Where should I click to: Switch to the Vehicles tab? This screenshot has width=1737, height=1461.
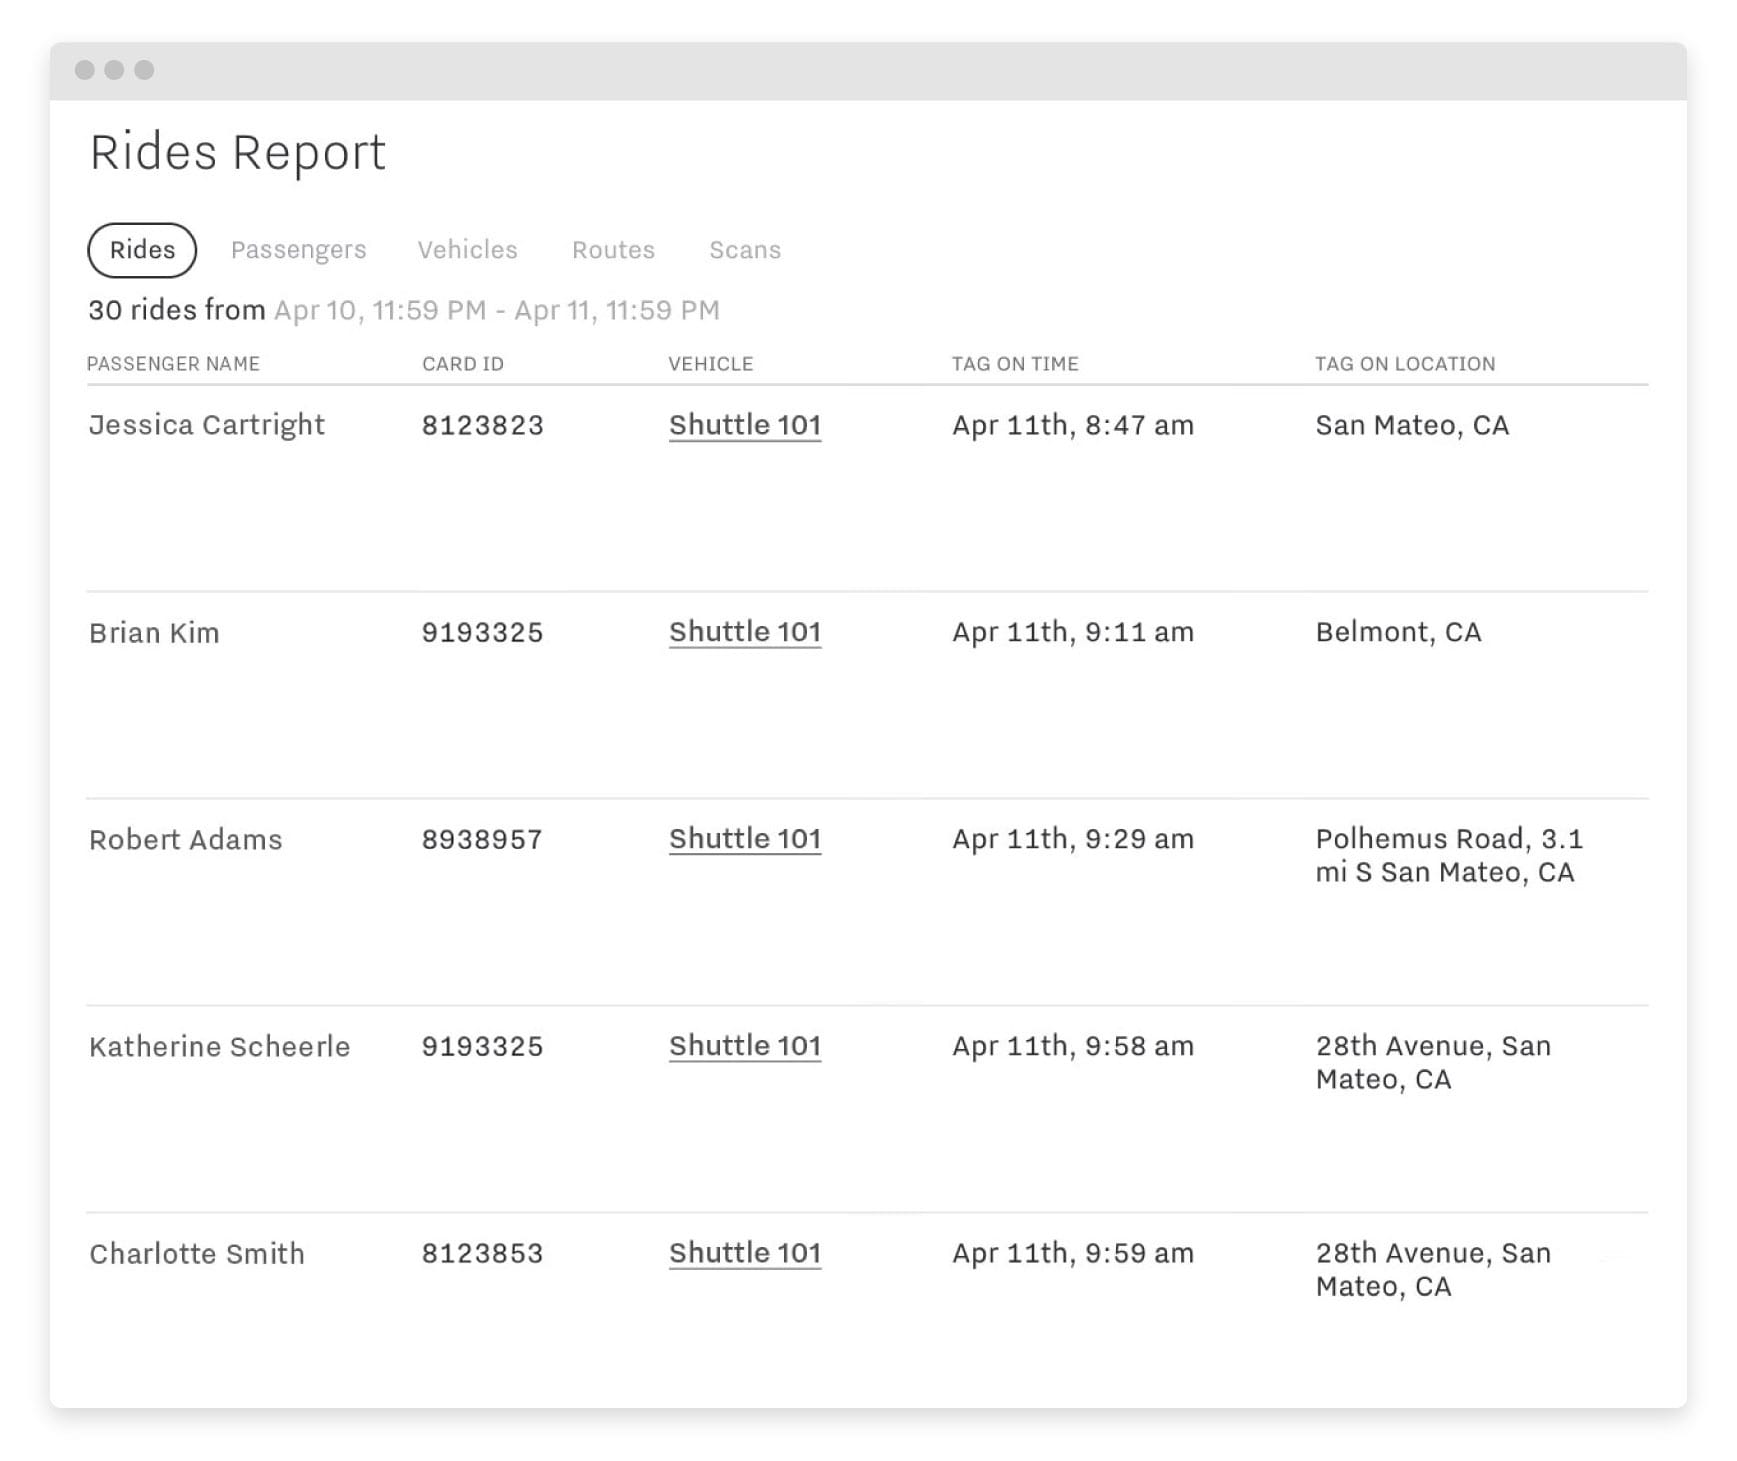(466, 250)
